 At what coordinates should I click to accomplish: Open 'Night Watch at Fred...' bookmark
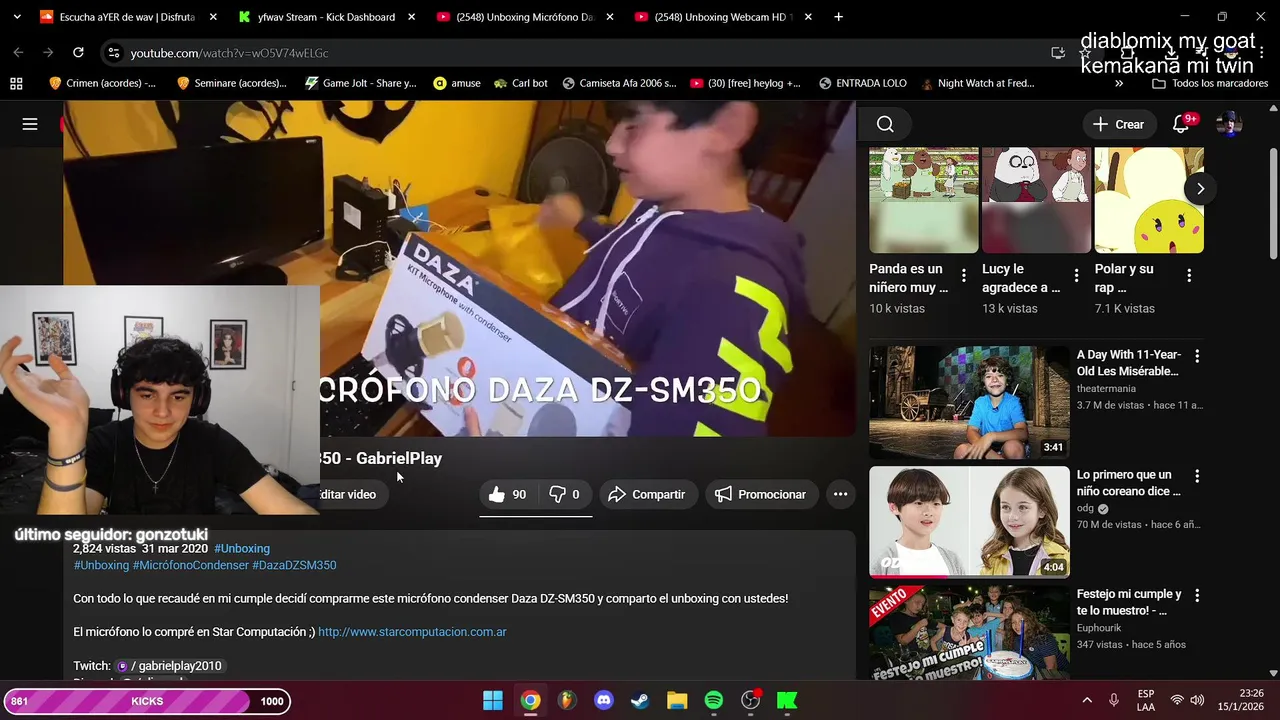(x=977, y=83)
